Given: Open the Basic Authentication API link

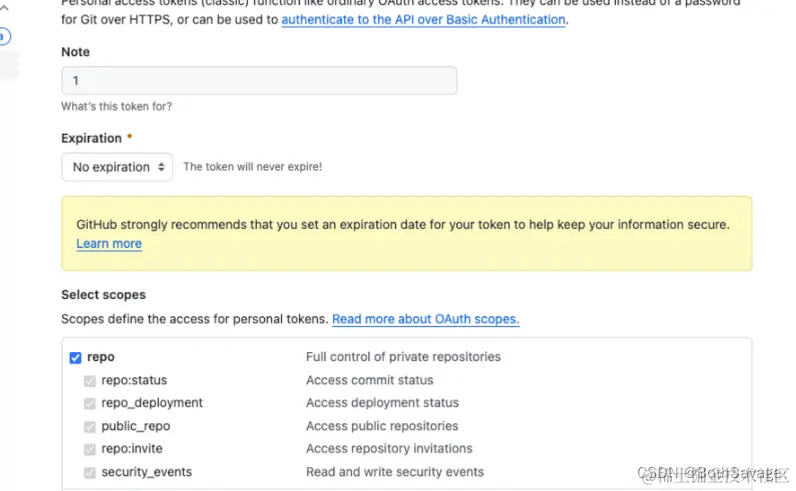Looking at the screenshot, I should (423, 19).
